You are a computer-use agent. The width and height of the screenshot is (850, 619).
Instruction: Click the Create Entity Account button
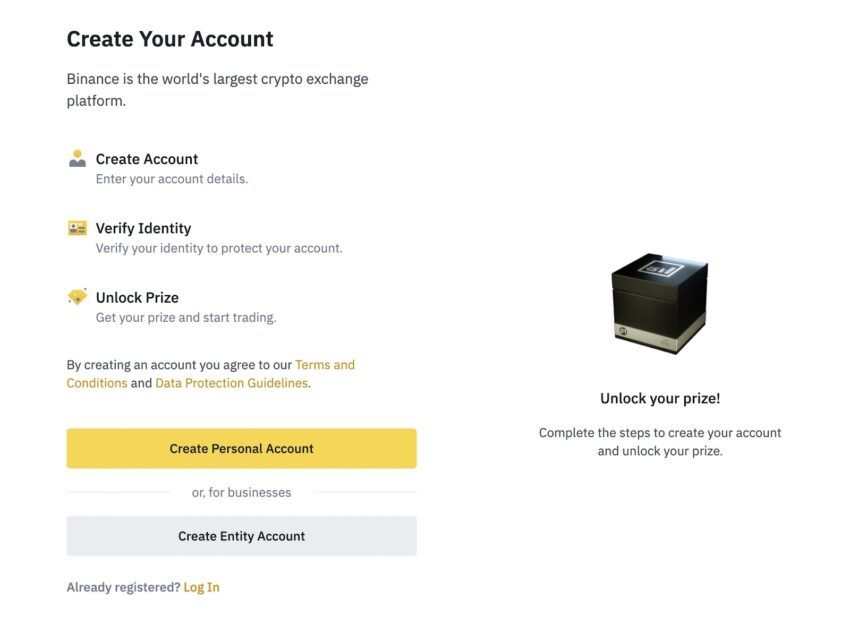point(242,536)
